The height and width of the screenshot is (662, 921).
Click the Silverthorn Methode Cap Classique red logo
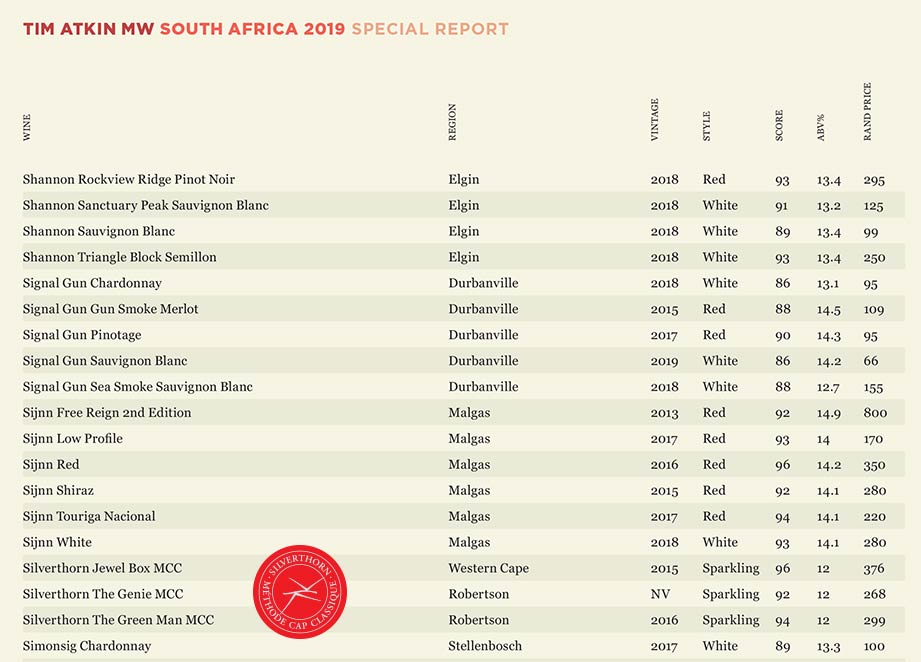(x=300, y=592)
